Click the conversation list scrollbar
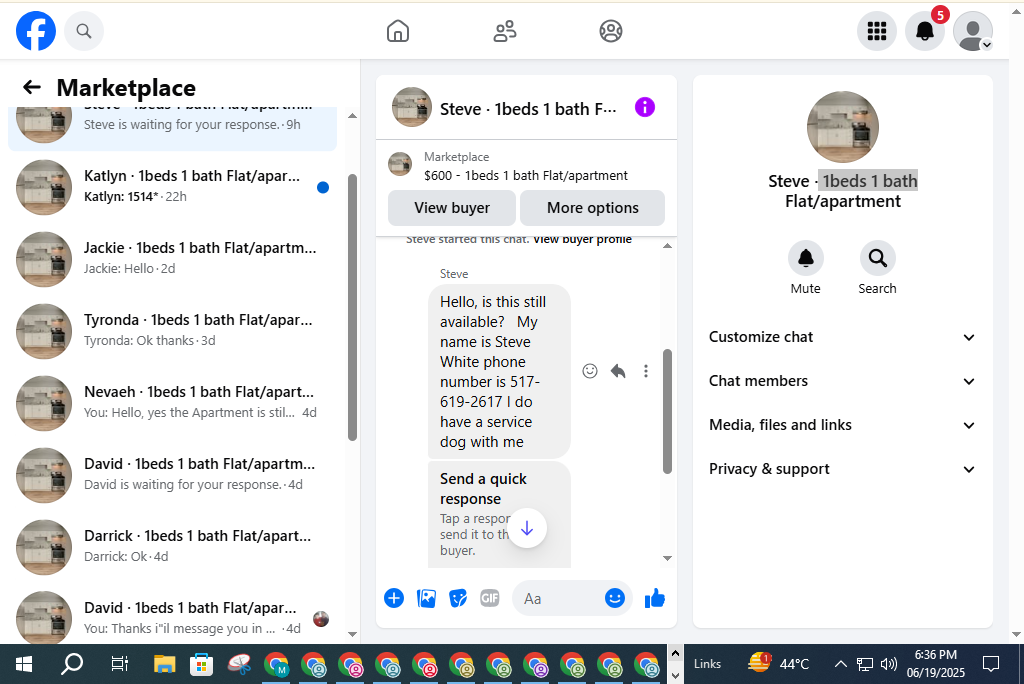 pos(353,307)
